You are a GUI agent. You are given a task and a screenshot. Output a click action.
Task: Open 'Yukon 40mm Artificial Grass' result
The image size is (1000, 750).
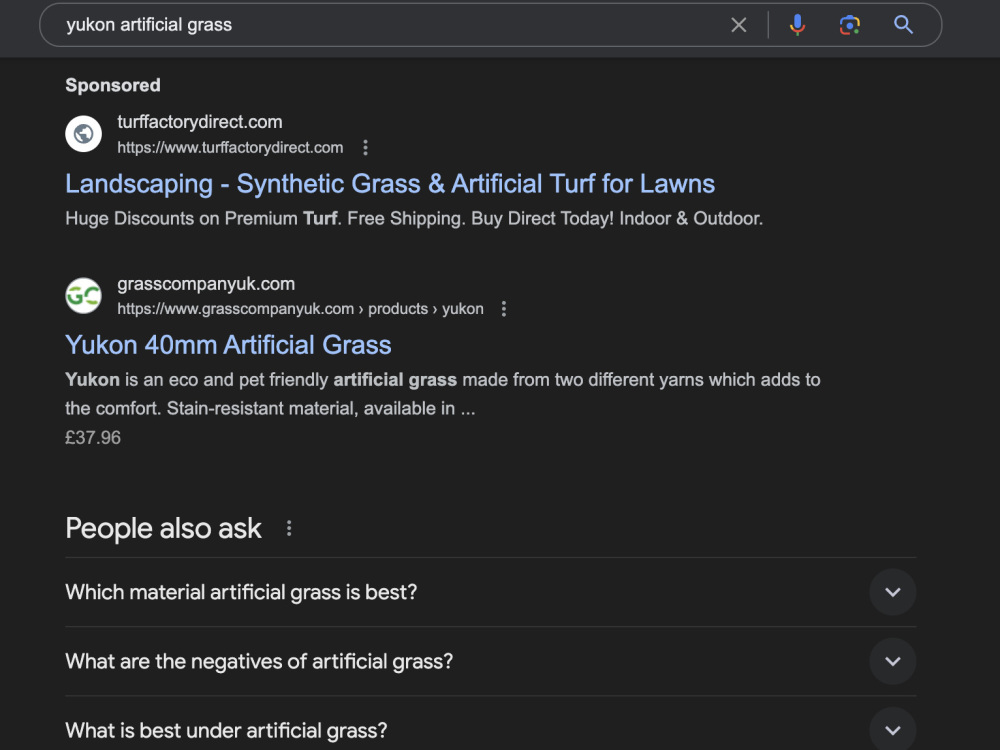click(228, 345)
